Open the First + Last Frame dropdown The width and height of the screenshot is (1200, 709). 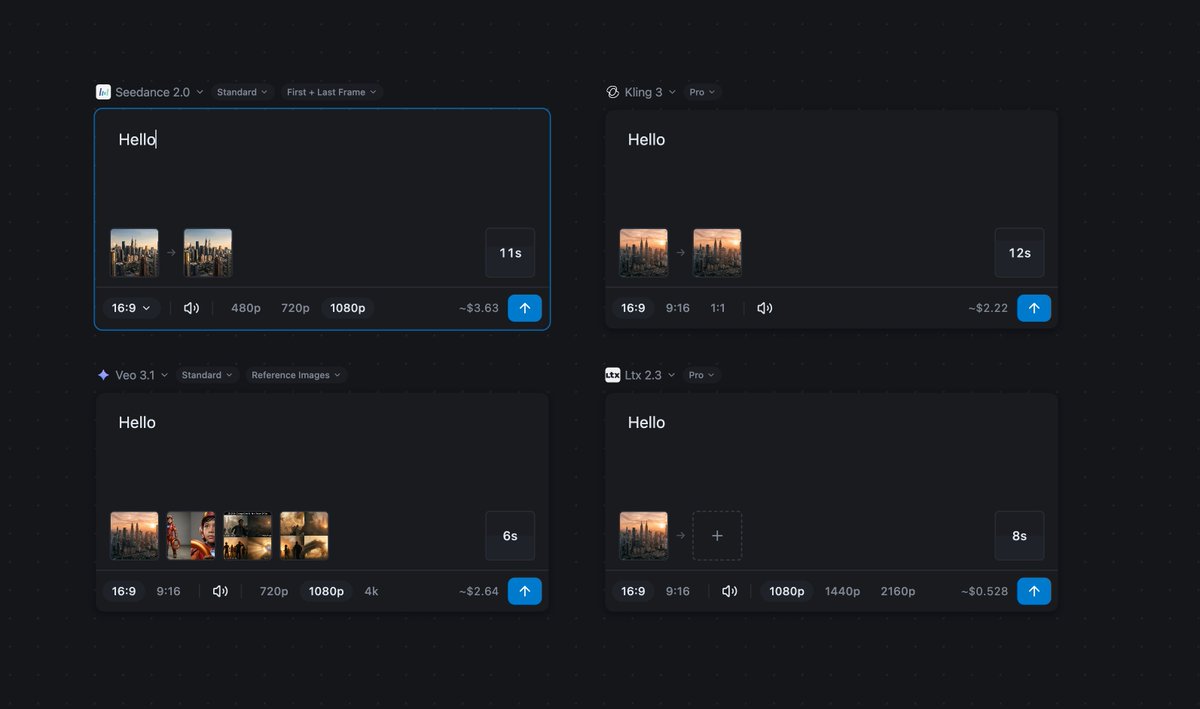click(x=331, y=92)
